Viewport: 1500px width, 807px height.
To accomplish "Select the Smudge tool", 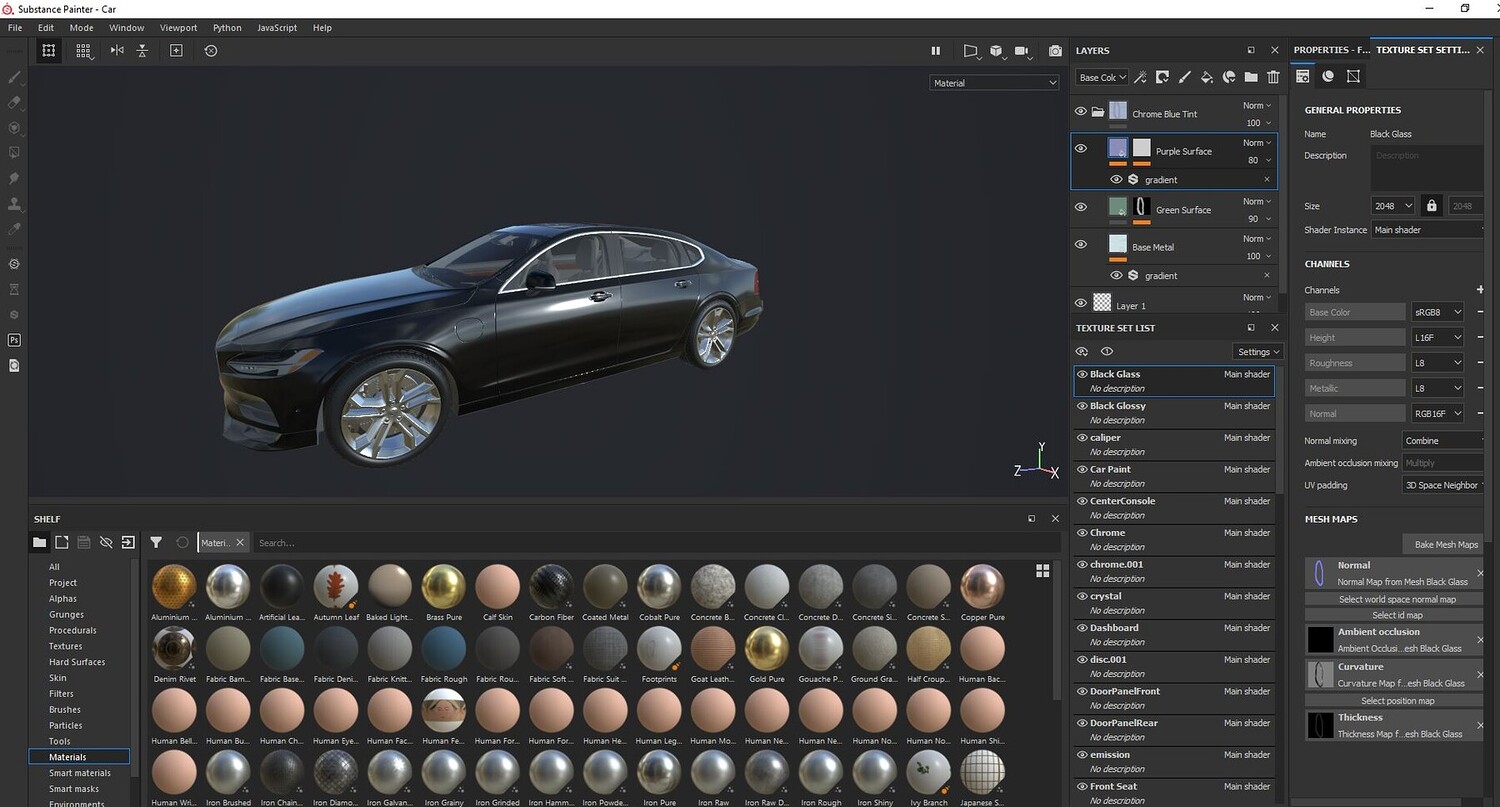I will tap(14, 178).
